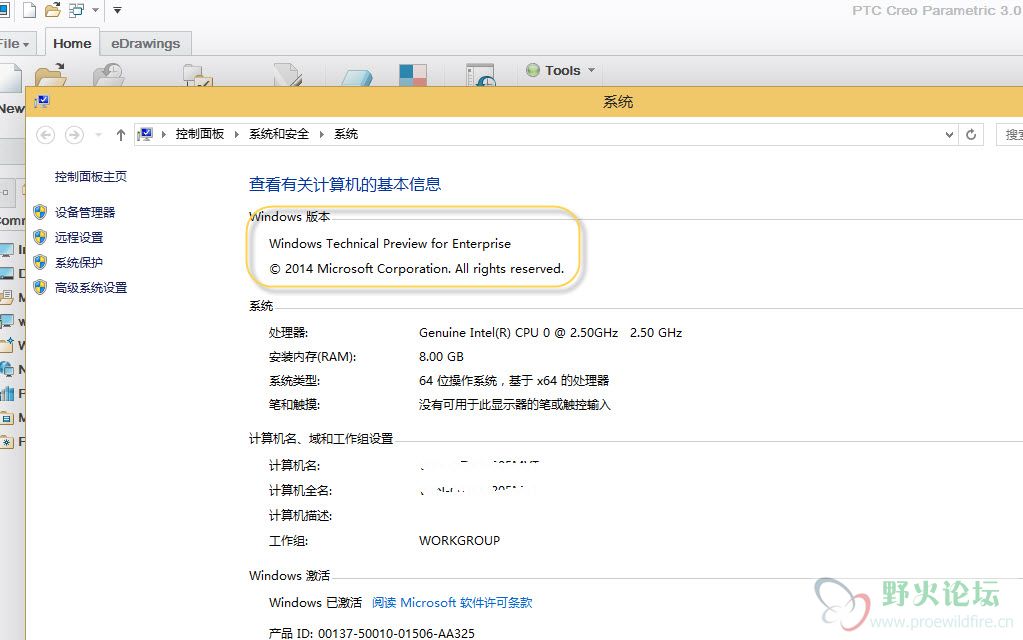1023x640 pixels.
Task: Click the Play Trail File ribbon icon
Action: pos(481,75)
